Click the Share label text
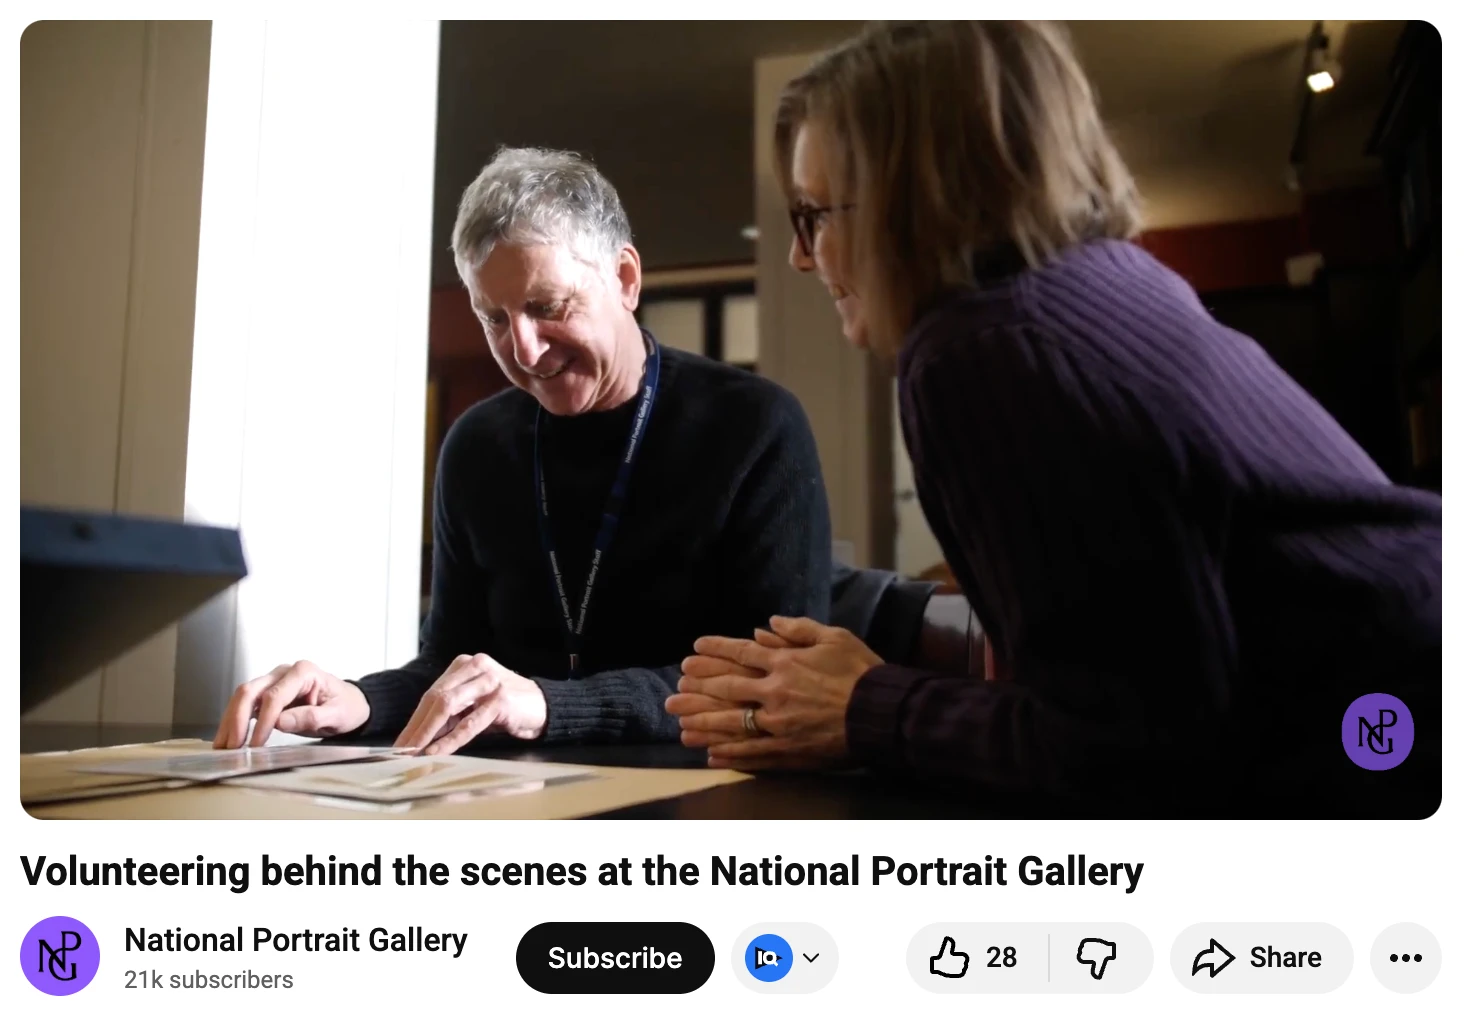Viewport: 1464px width, 1022px height. [1285, 958]
